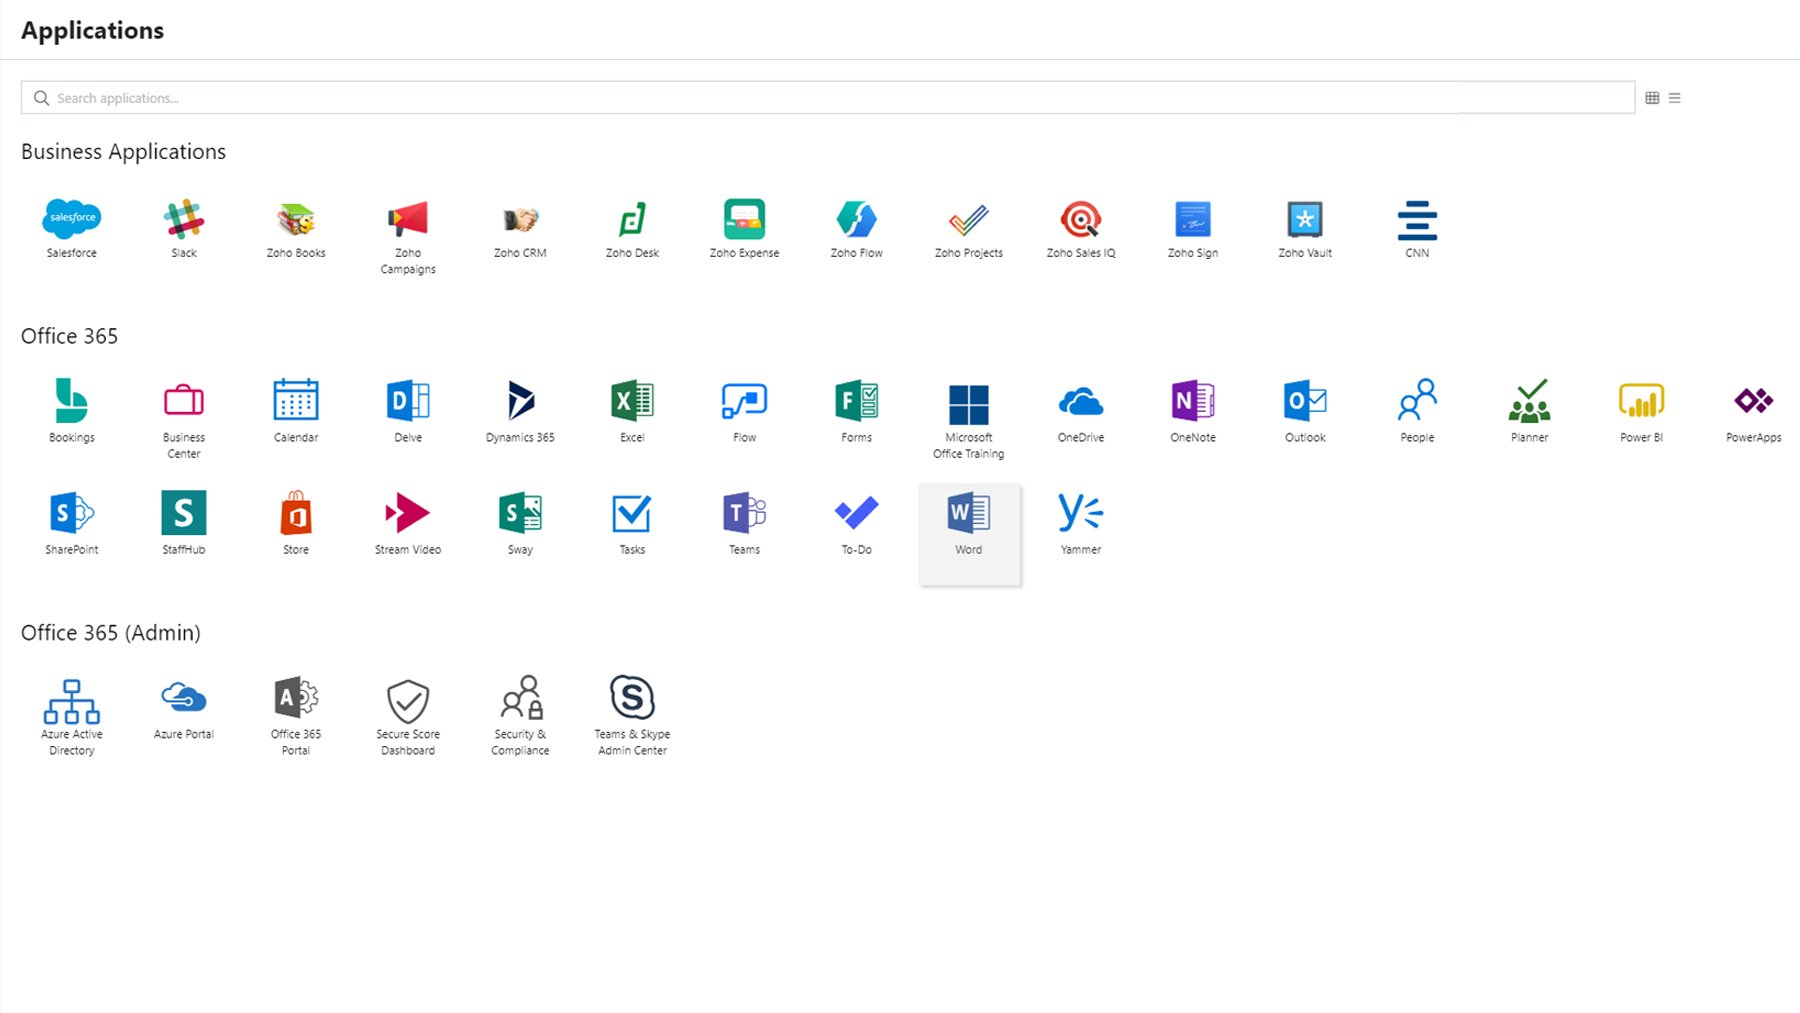Launch the Yammer app
The image size is (1800, 1013).
(1080, 514)
